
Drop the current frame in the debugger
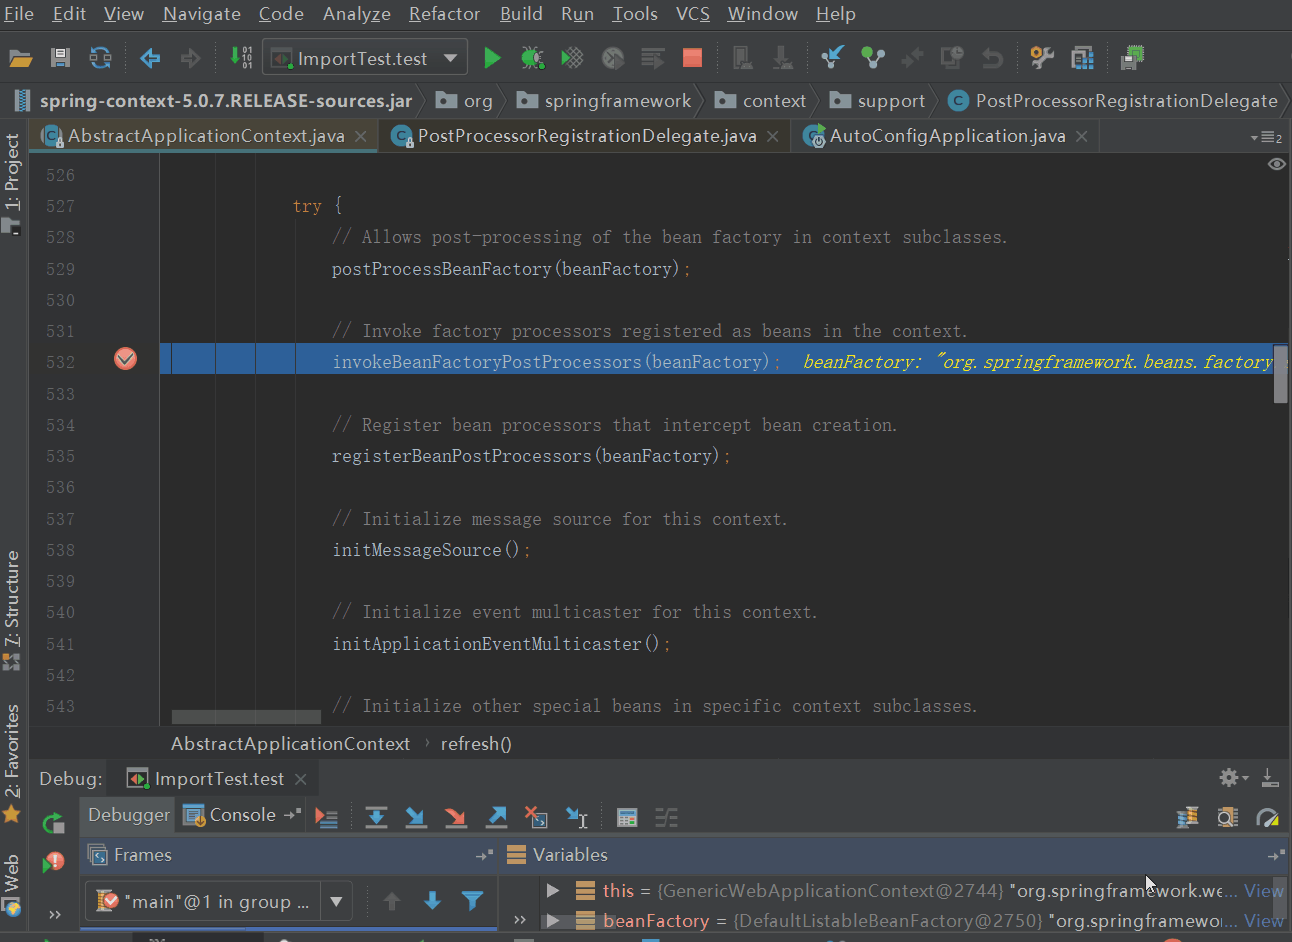tap(536, 817)
